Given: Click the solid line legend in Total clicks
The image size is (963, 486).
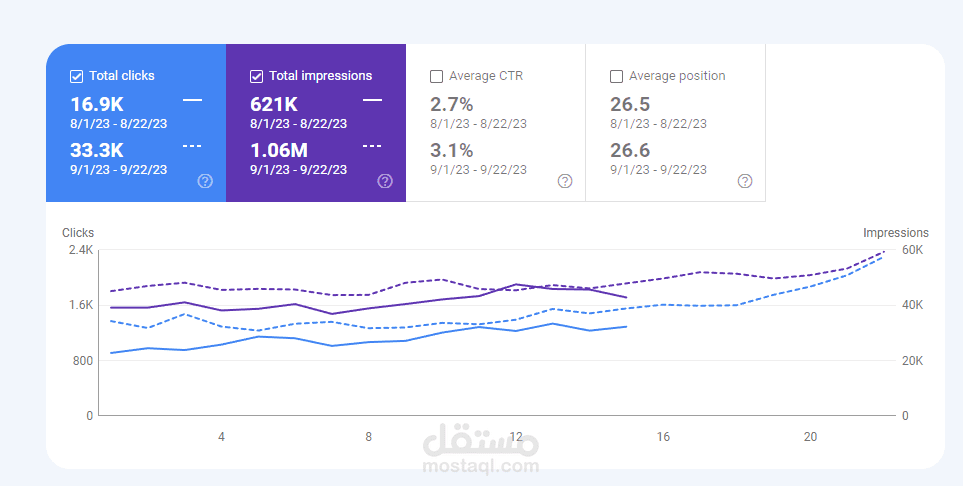Looking at the screenshot, I should 192,100.
